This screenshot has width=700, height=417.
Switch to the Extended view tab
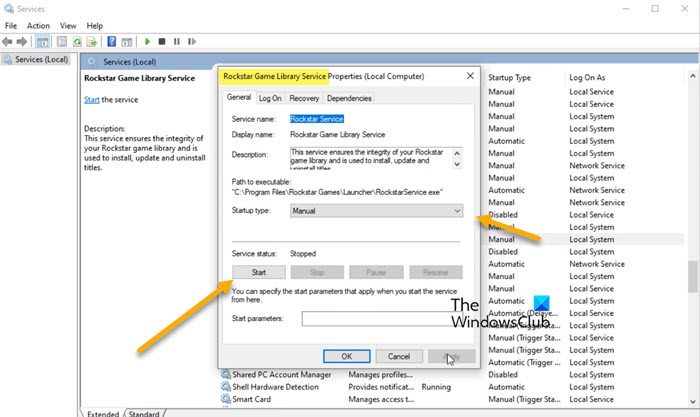(103, 413)
